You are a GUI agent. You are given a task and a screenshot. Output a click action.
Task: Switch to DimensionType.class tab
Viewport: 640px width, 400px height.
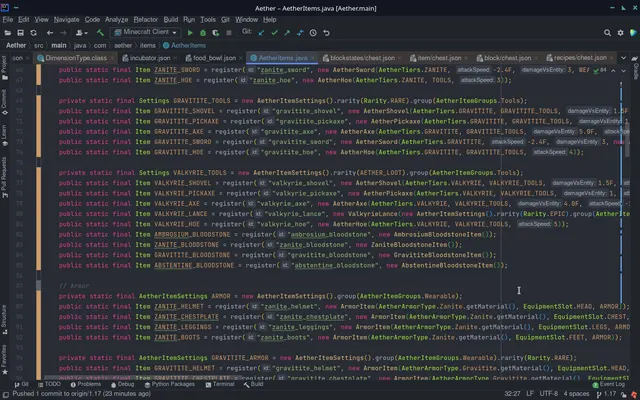76,58
